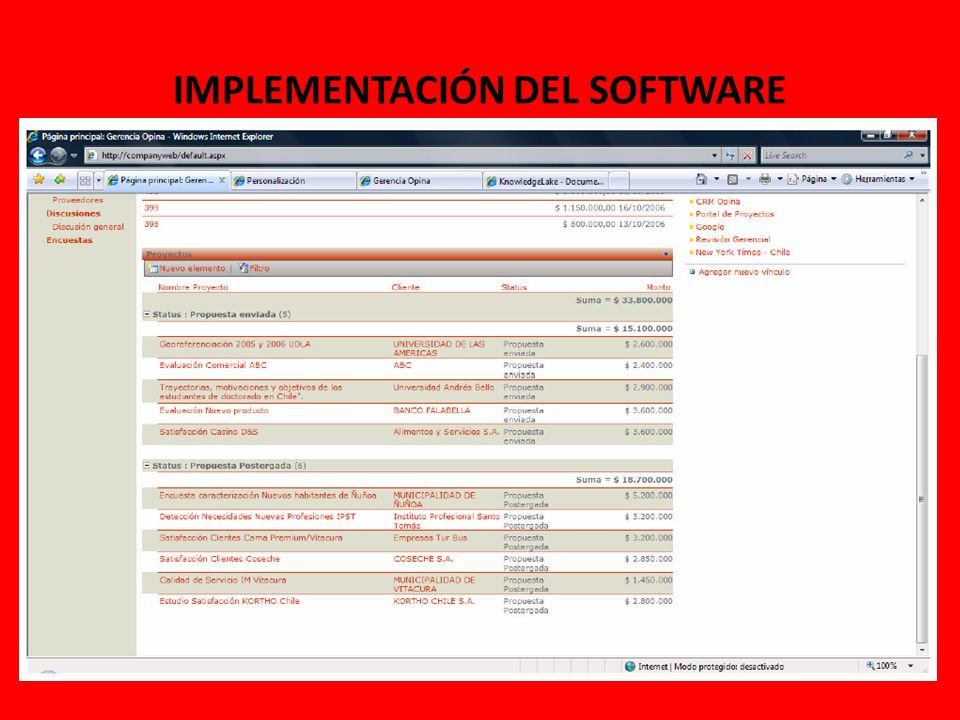
Task: Open Calidad de Servicio IM Vitacura project
Action: 222,580
